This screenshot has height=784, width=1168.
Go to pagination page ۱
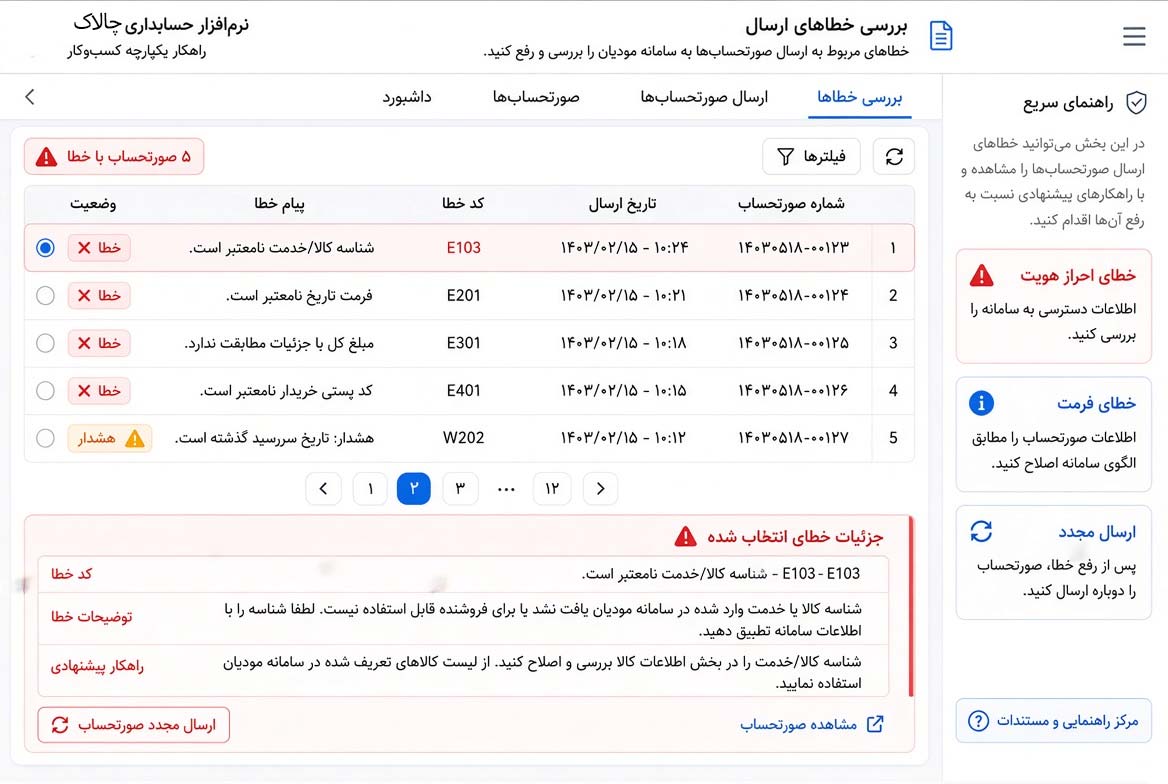click(370, 489)
